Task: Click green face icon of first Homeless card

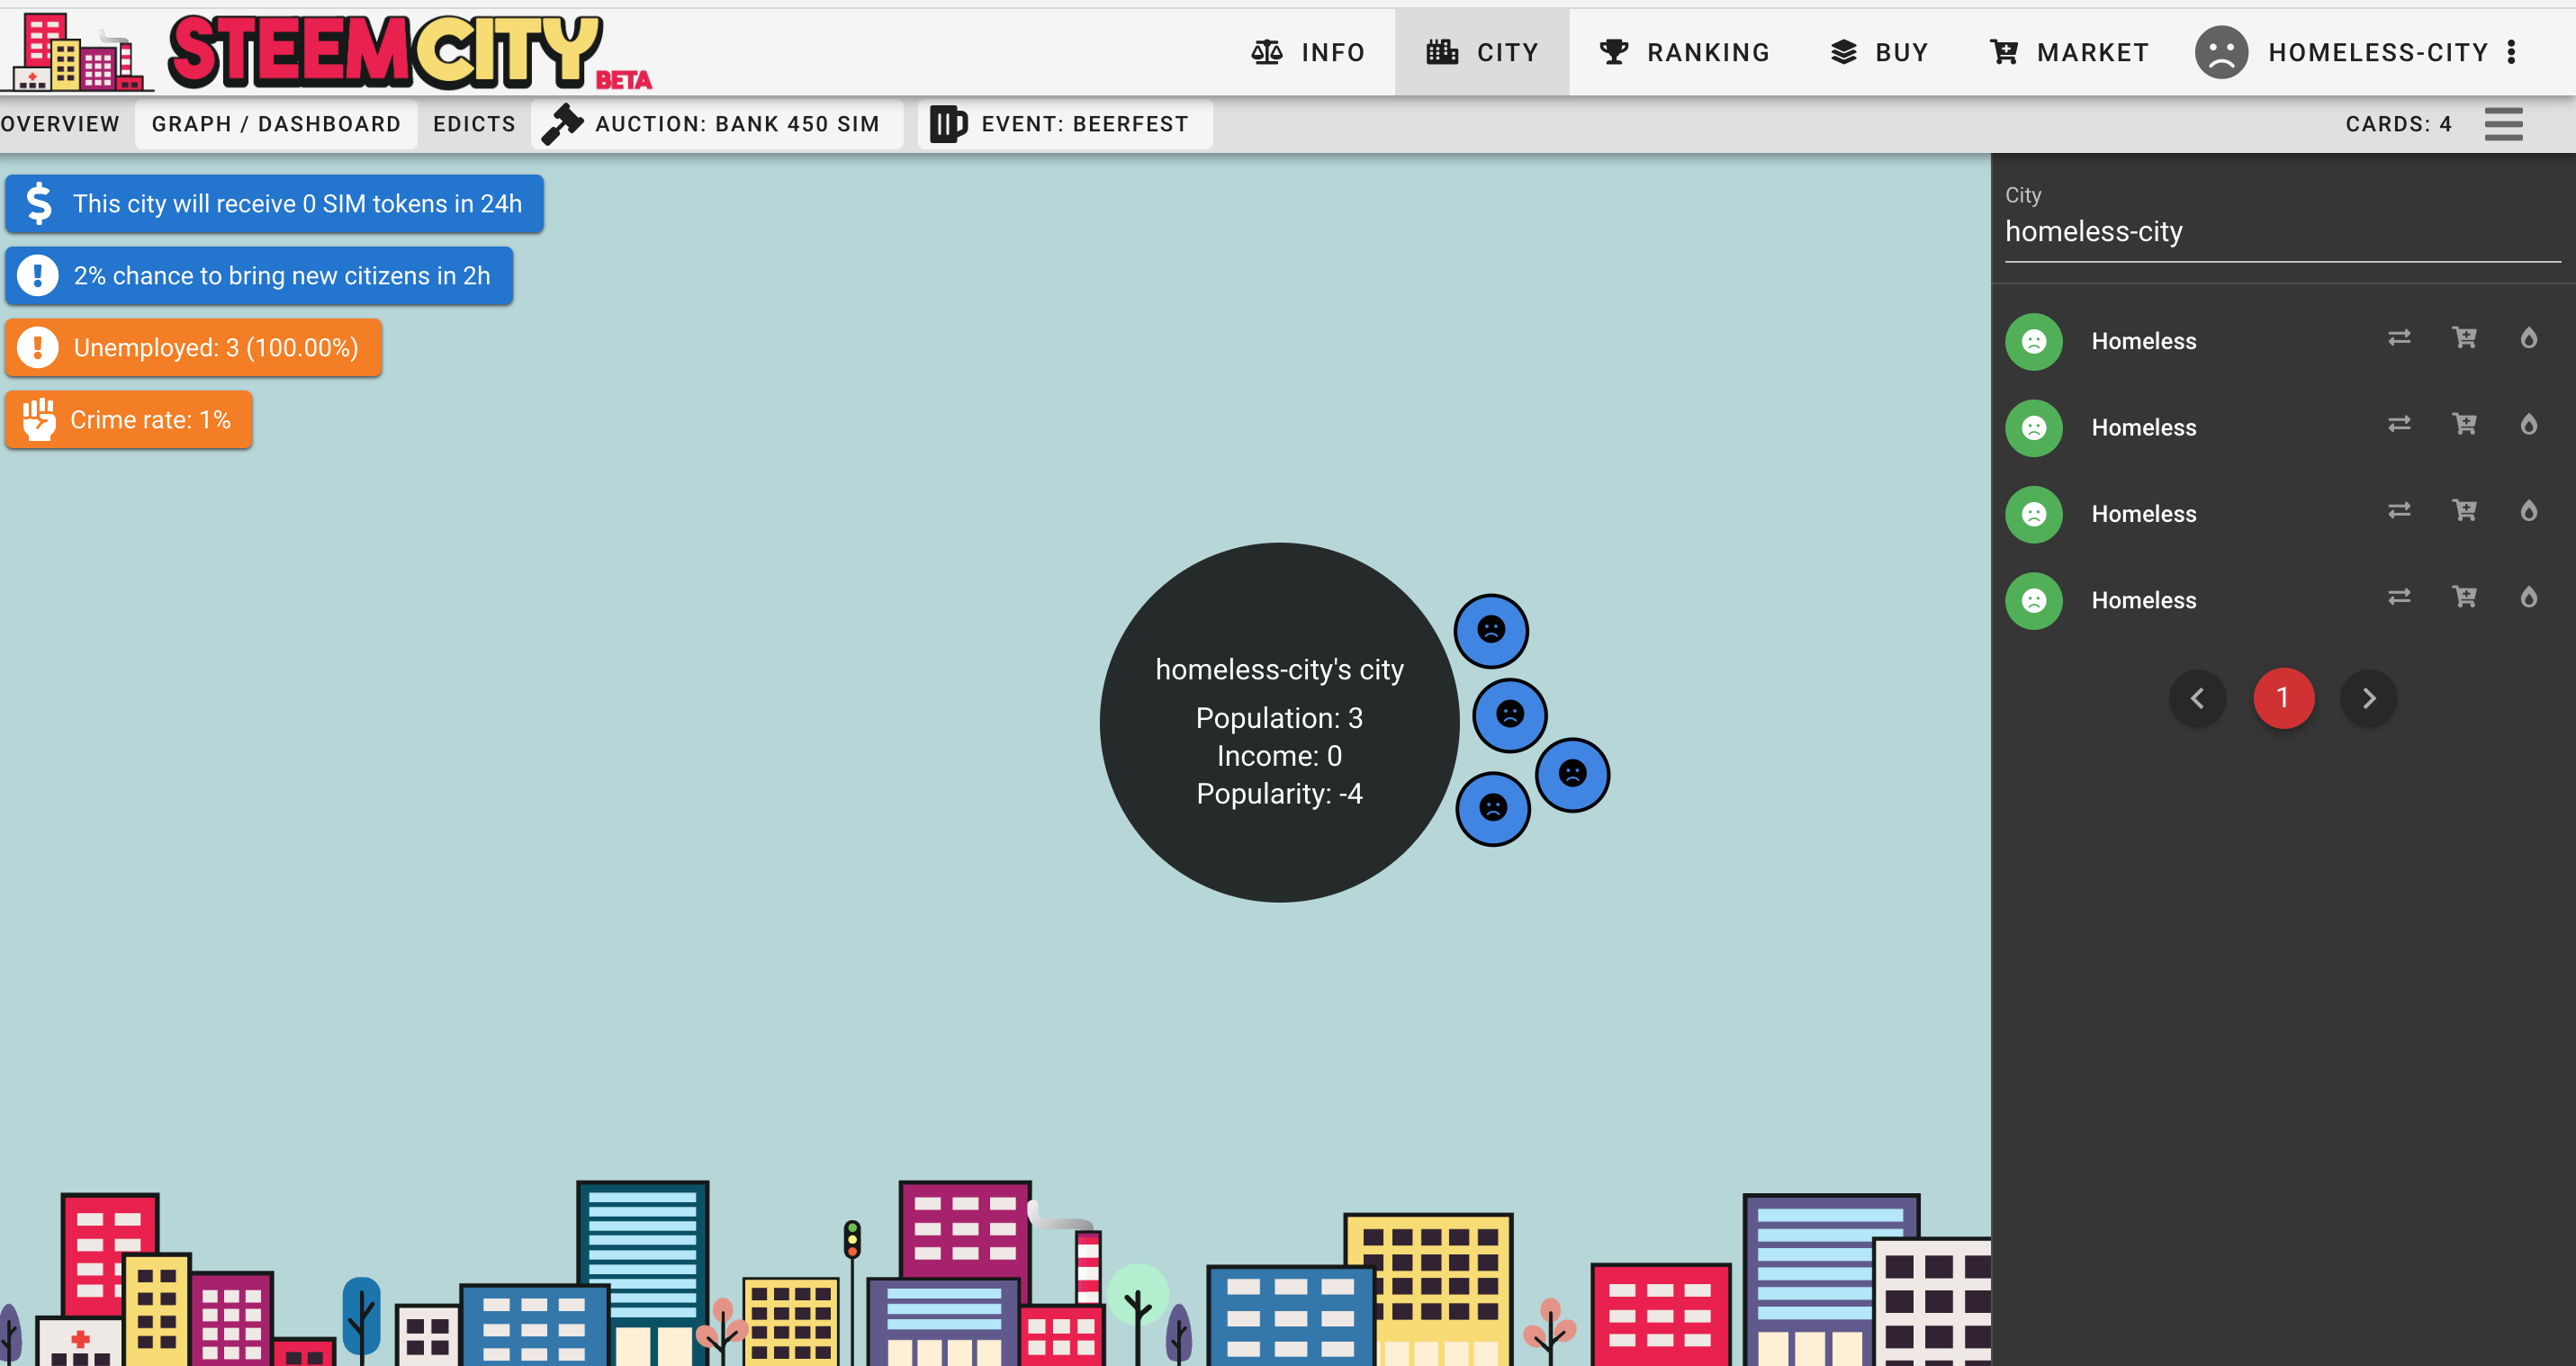Action: 2033,342
